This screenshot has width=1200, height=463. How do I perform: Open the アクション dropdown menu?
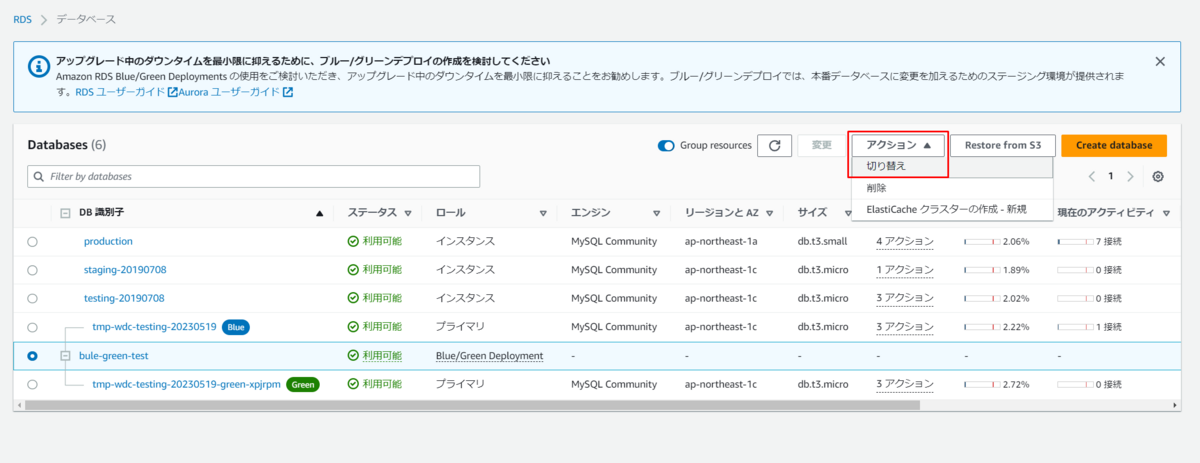click(x=898, y=146)
